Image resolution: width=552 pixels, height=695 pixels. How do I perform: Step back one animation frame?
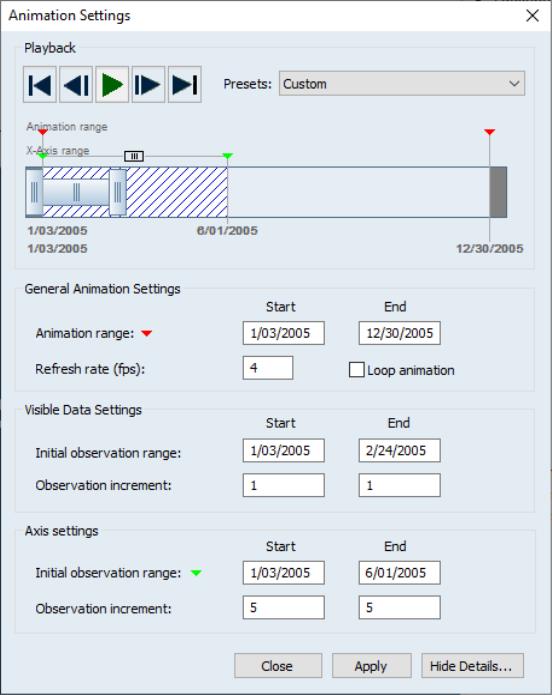click(76, 85)
